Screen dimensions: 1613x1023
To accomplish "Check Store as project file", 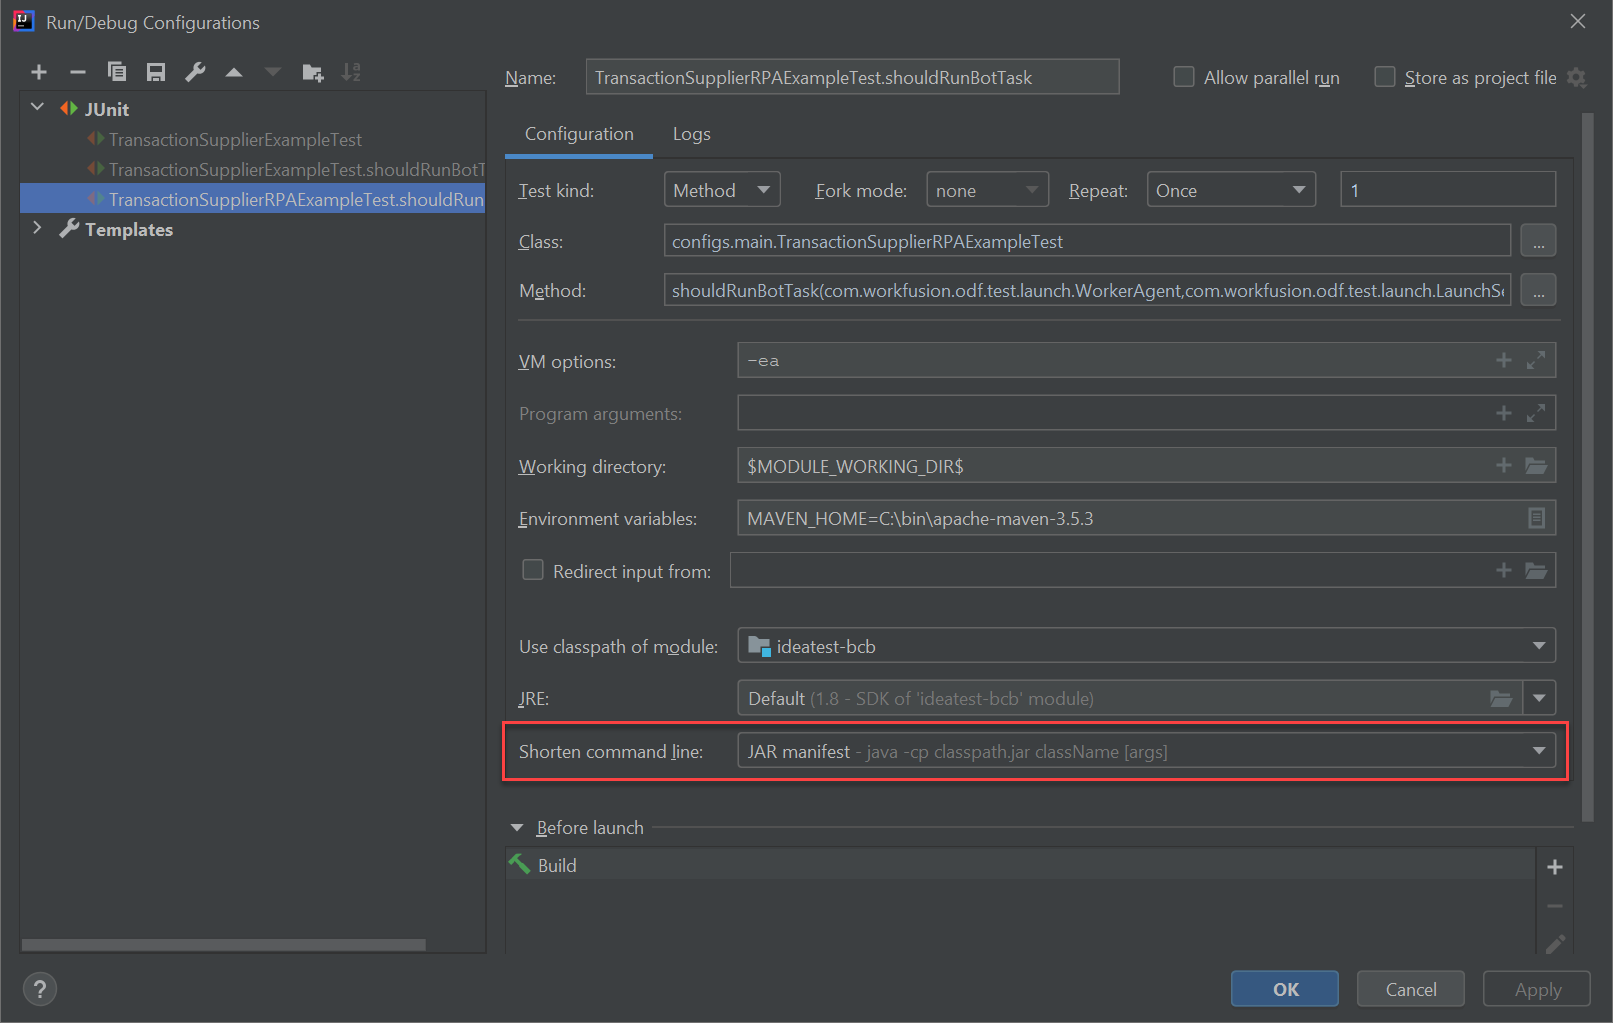I will pyautogui.click(x=1385, y=77).
